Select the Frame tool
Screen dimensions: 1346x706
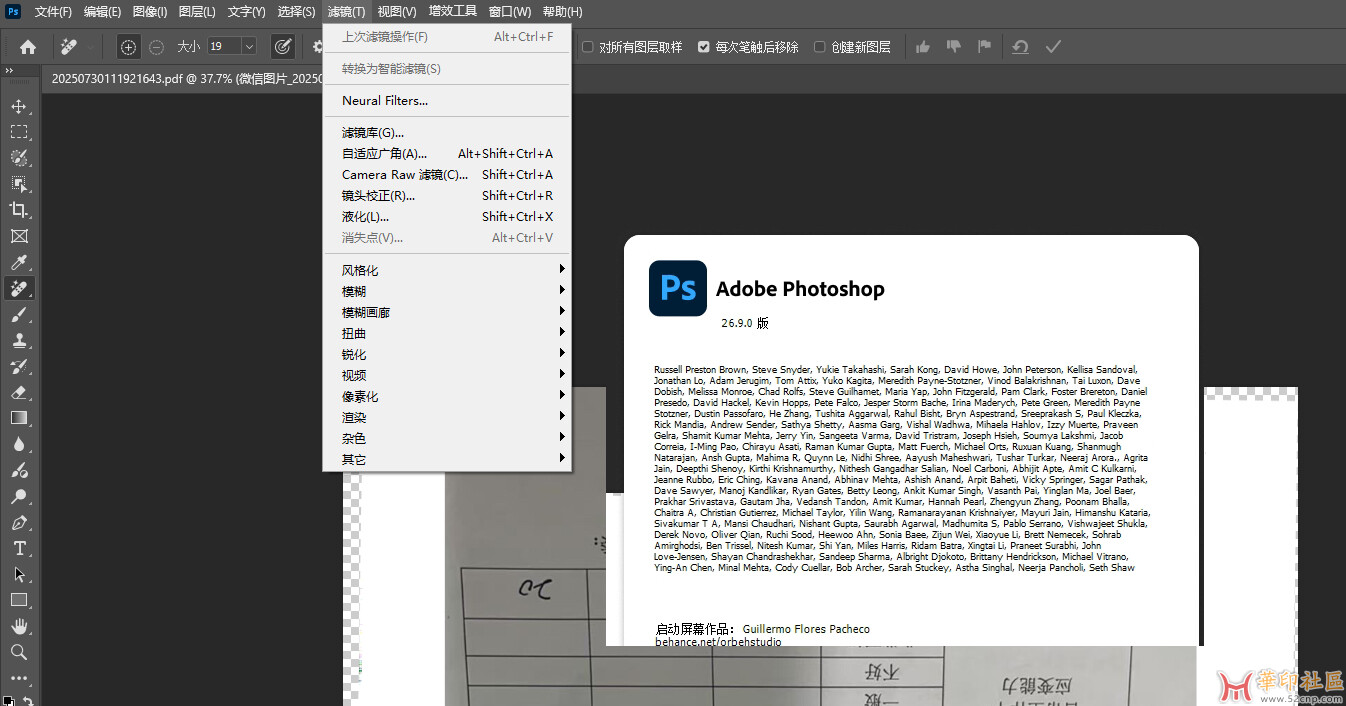pyautogui.click(x=19, y=236)
